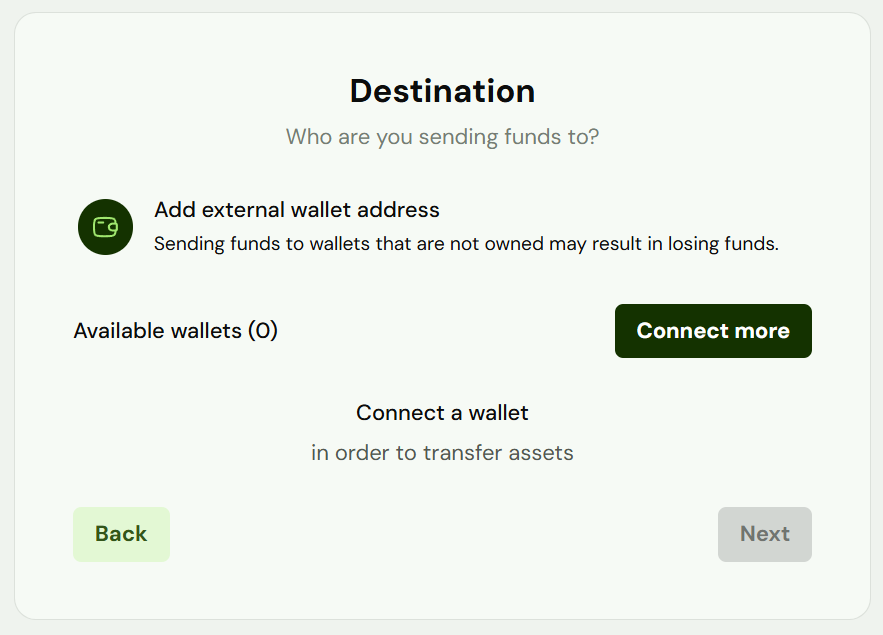Click 'in order to transfer assets' text

click(x=442, y=453)
